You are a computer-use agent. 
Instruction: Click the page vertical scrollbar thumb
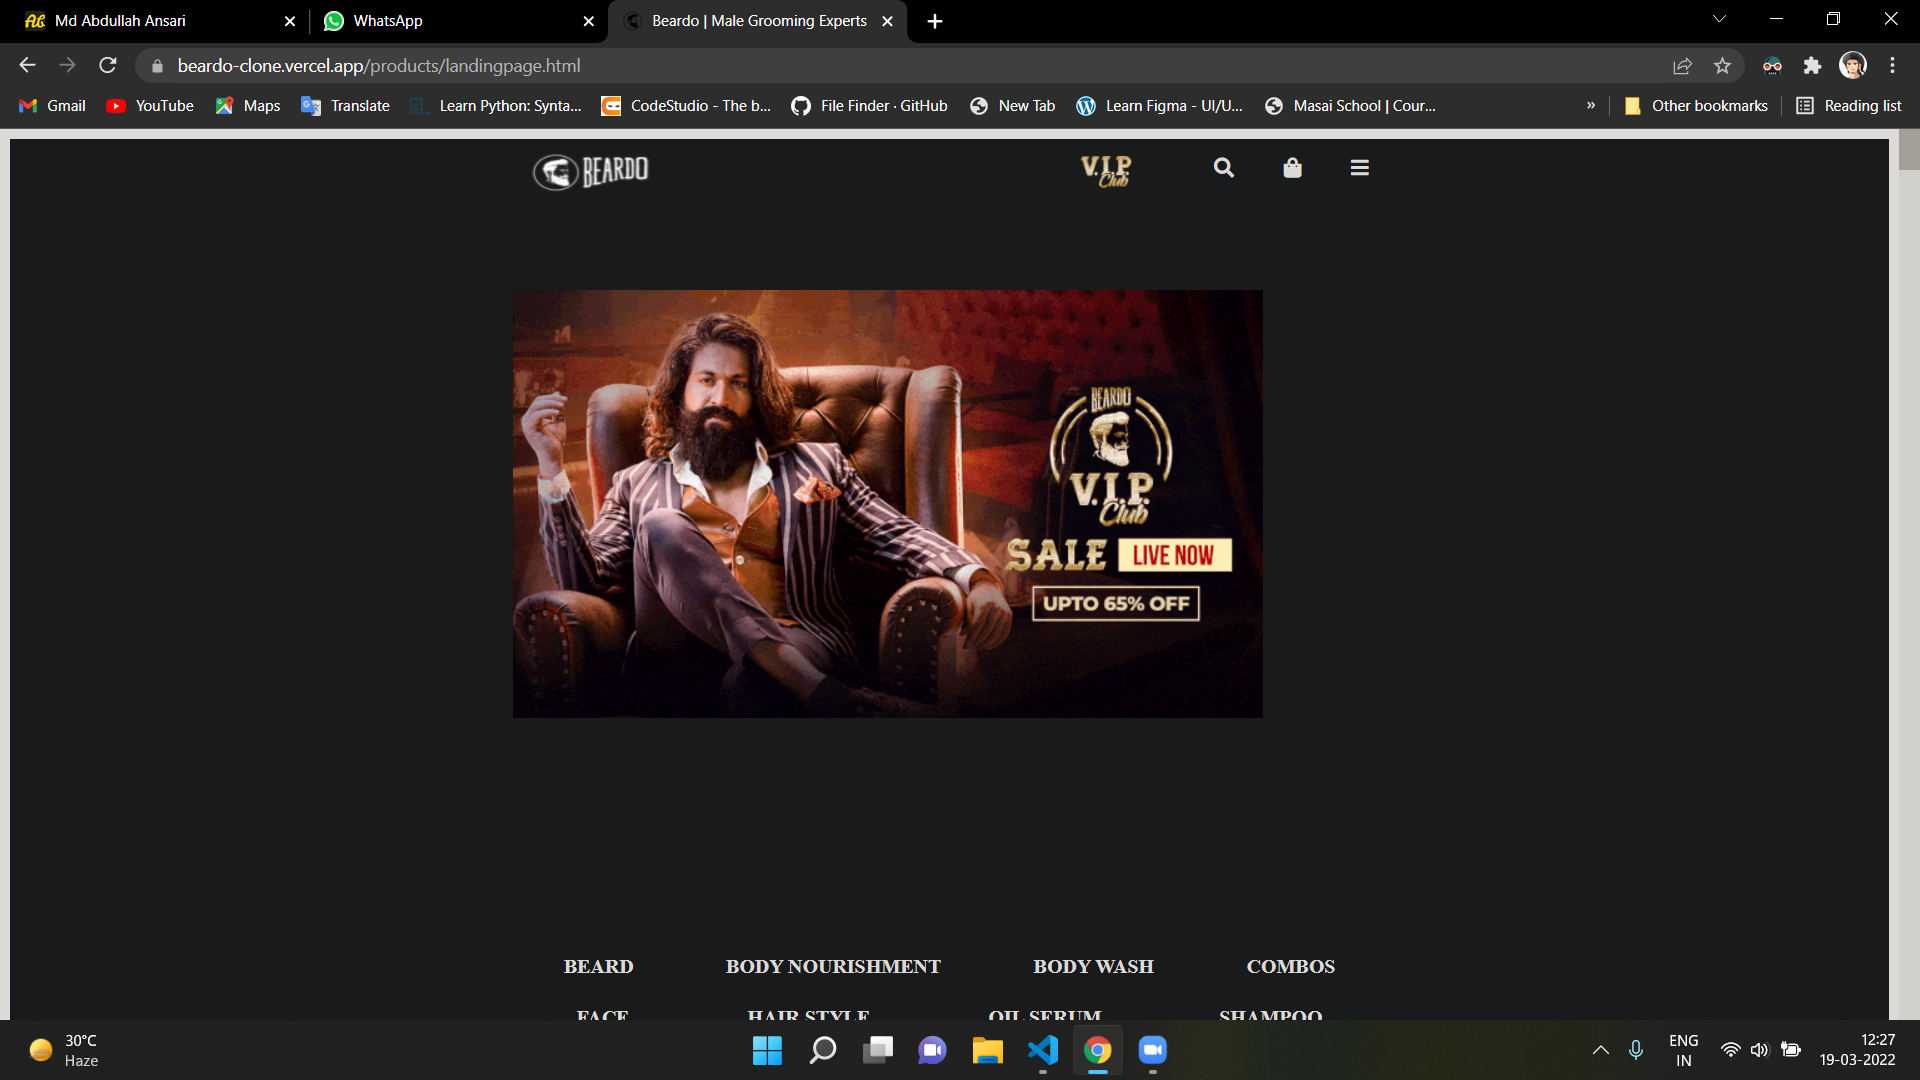1909,150
